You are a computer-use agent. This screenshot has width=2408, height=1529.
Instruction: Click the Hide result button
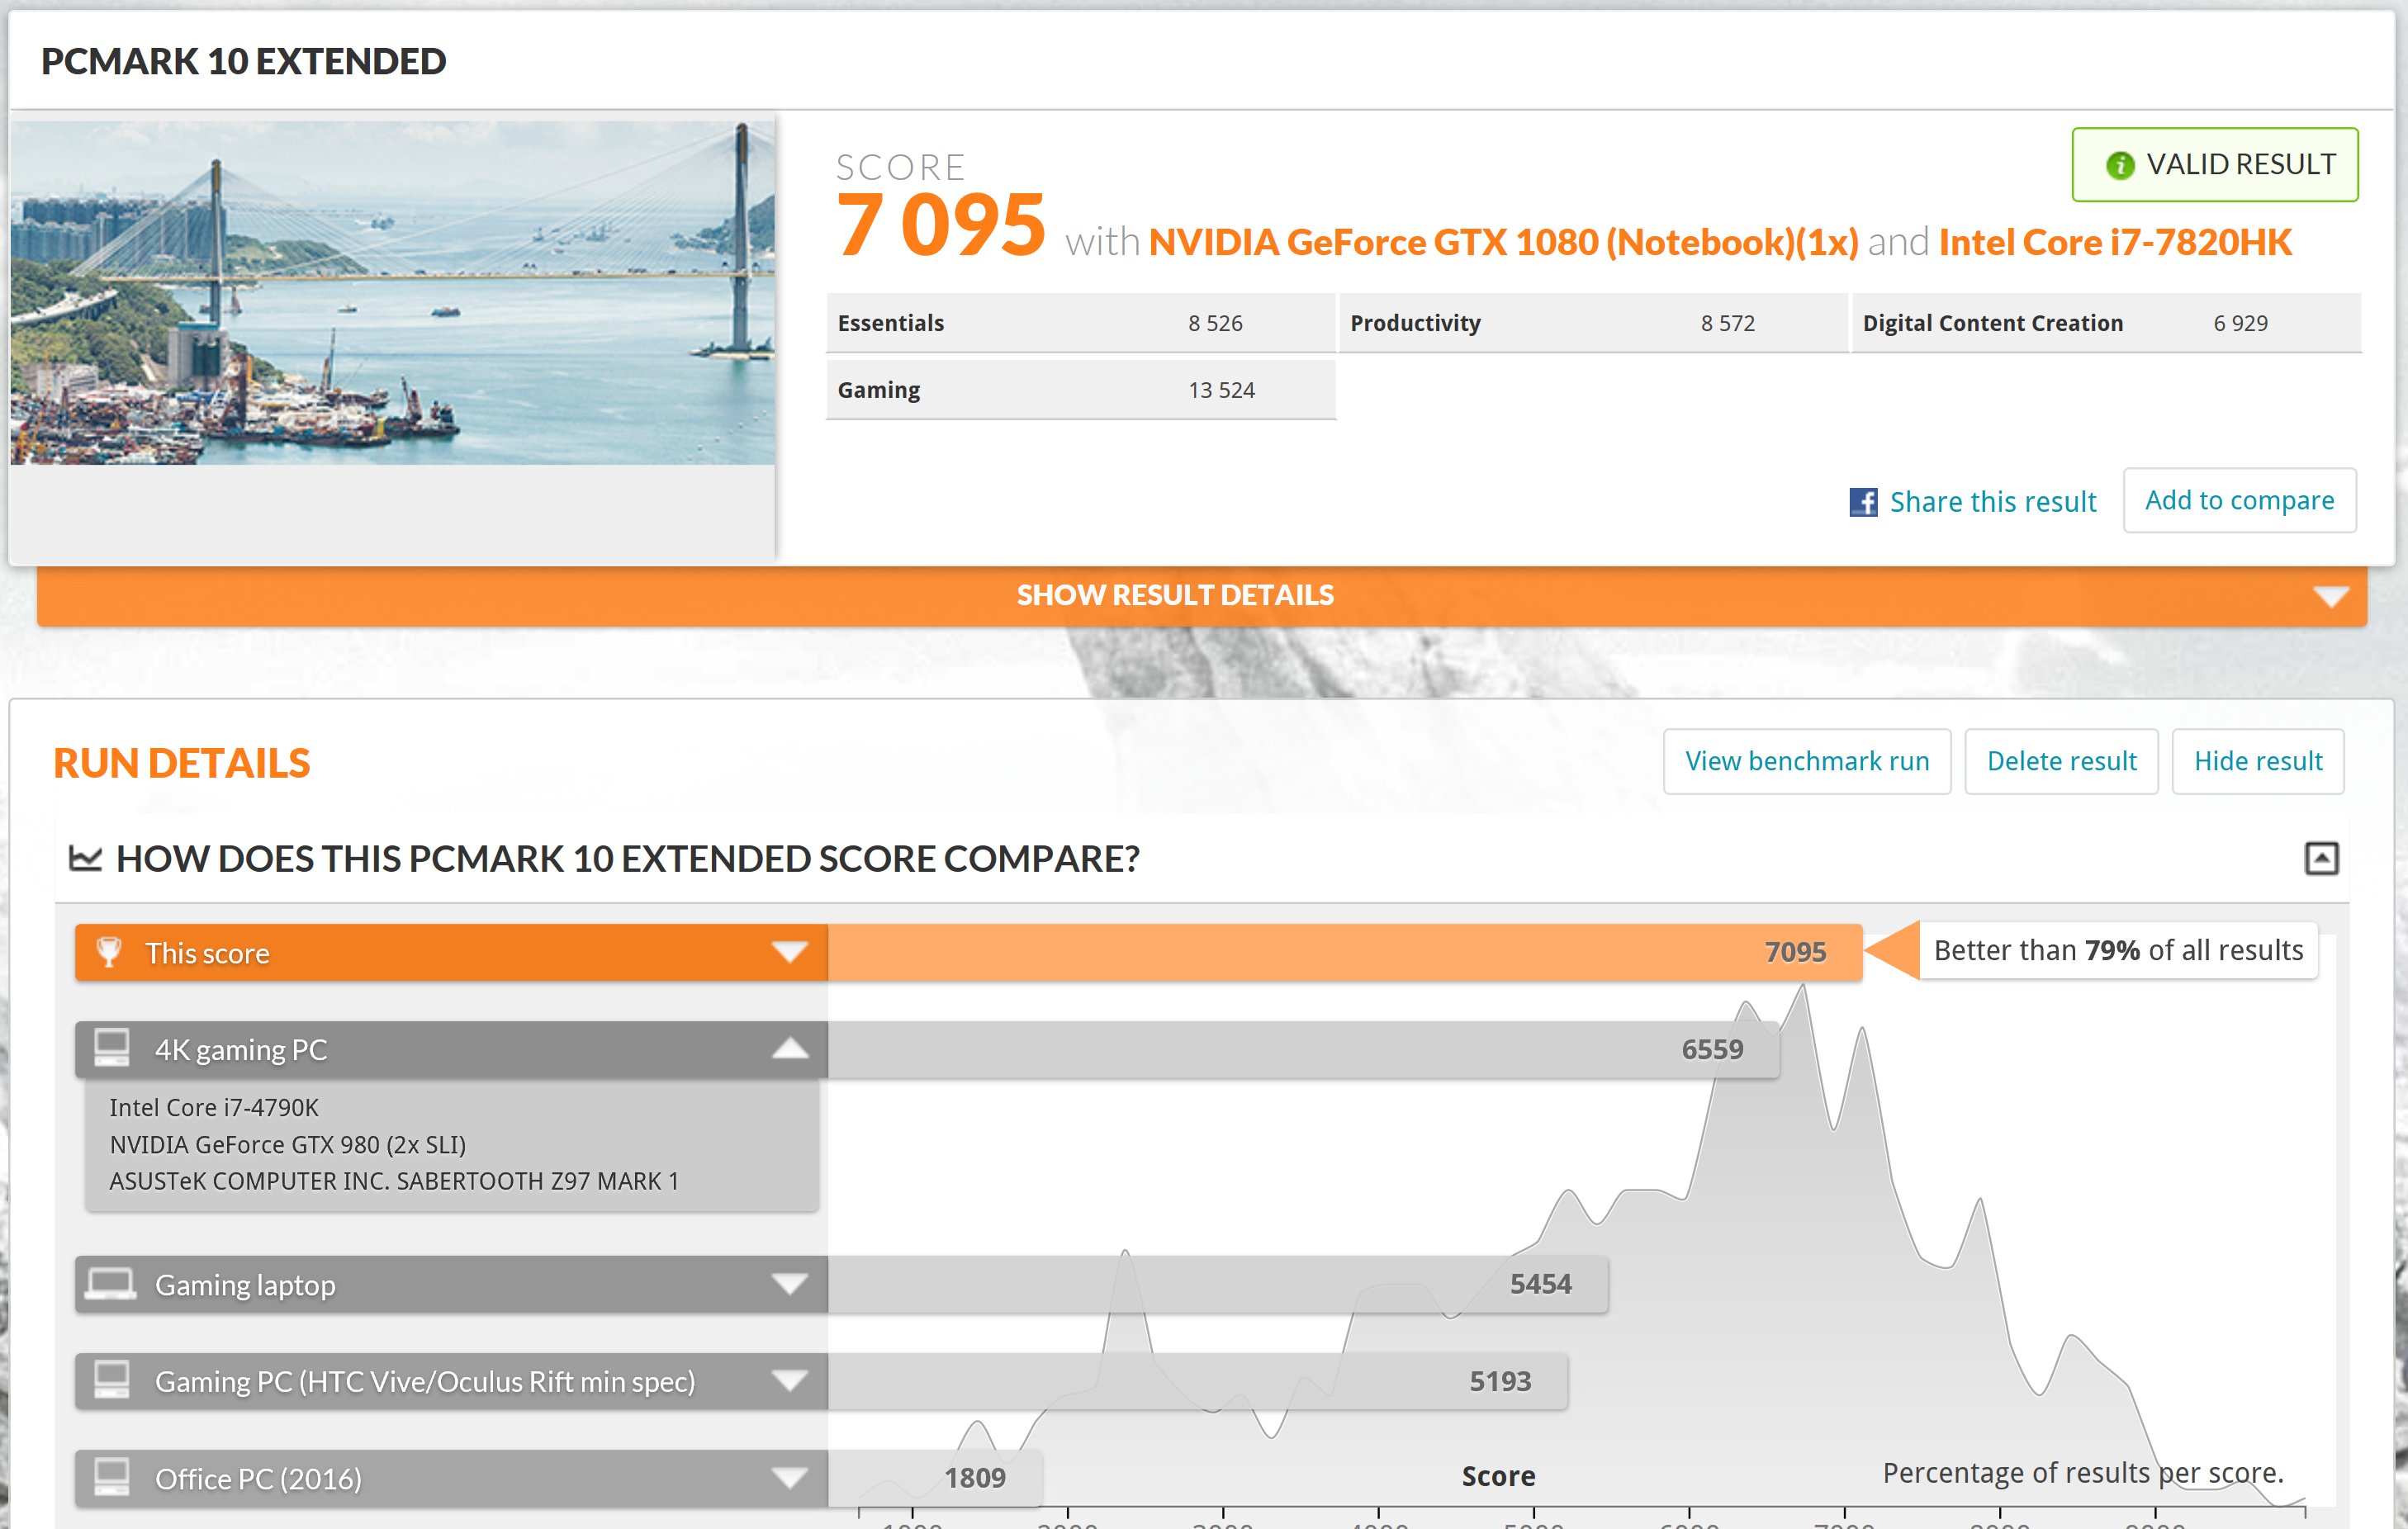point(2258,761)
